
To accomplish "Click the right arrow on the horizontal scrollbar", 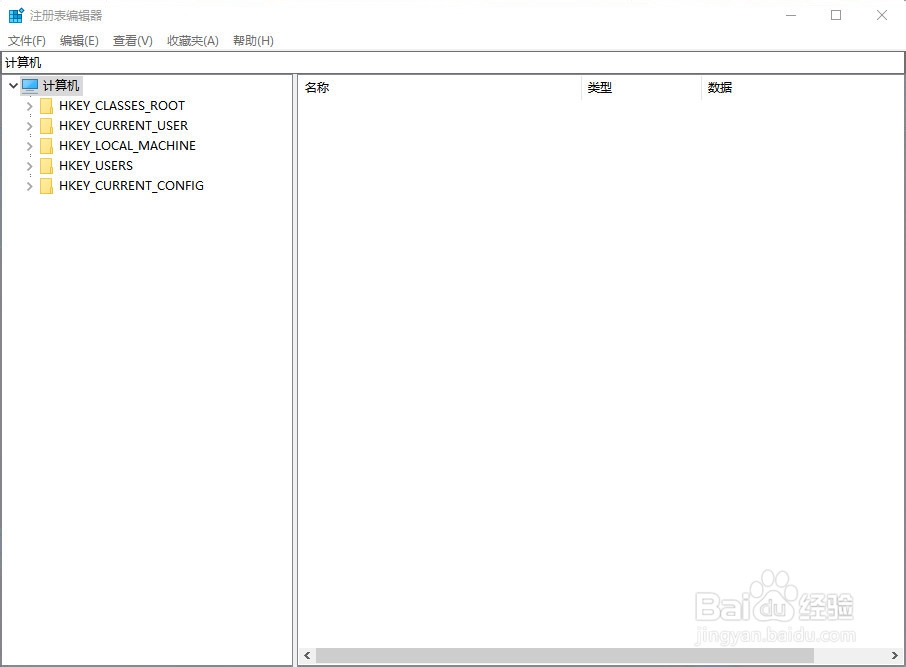I will pos(896,655).
